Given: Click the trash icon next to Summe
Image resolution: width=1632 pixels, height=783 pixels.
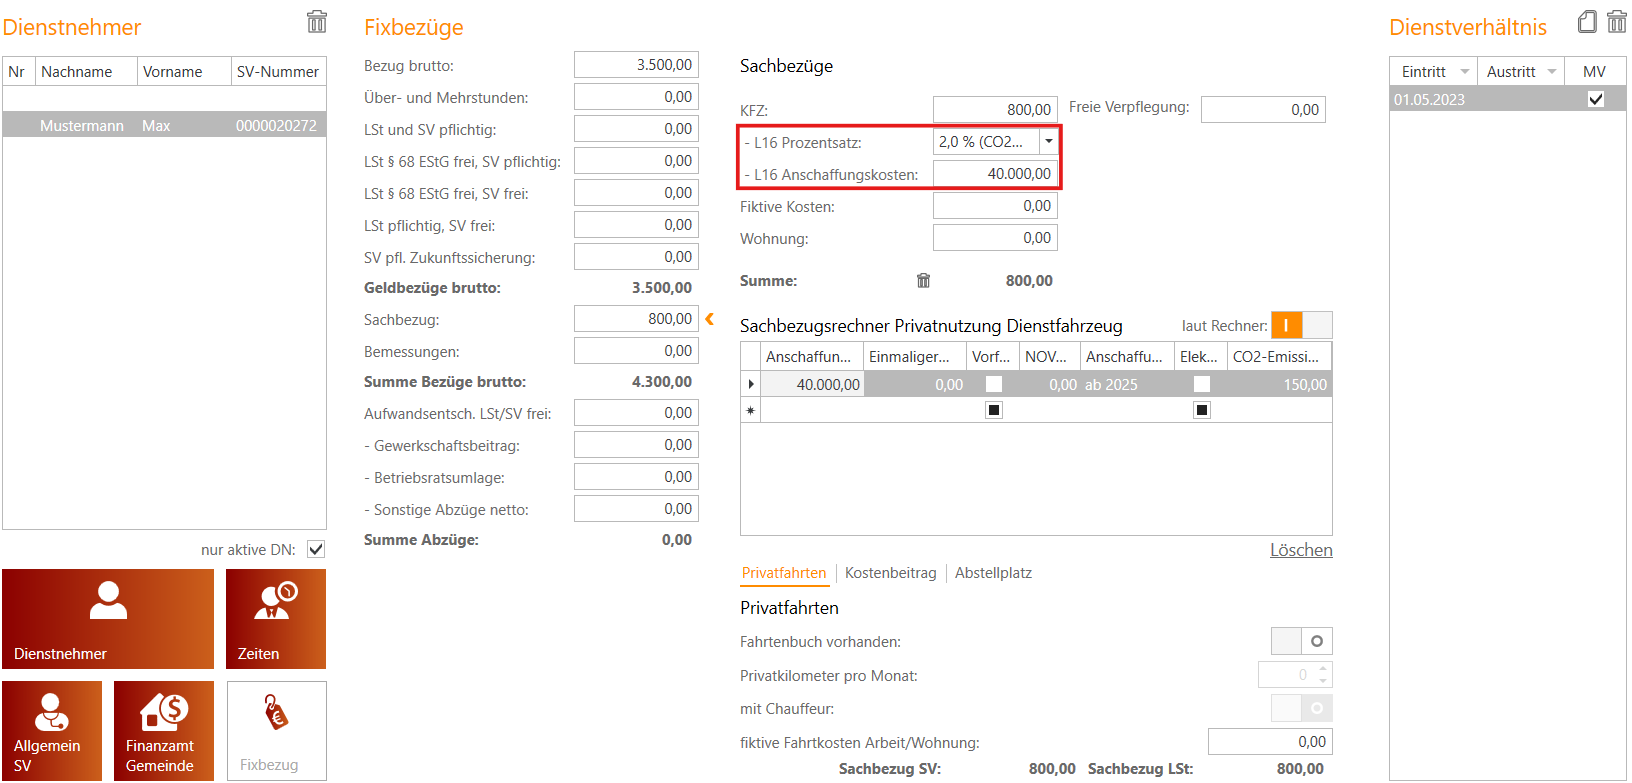Looking at the screenshot, I should 923,281.
